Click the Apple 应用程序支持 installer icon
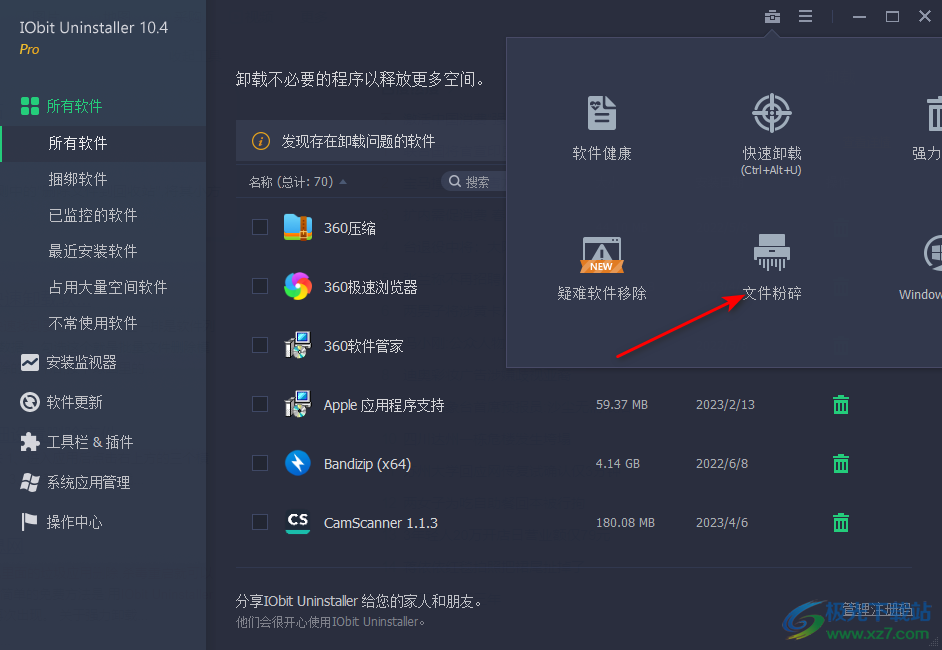This screenshot has height=650, width=942. [297, 404]
